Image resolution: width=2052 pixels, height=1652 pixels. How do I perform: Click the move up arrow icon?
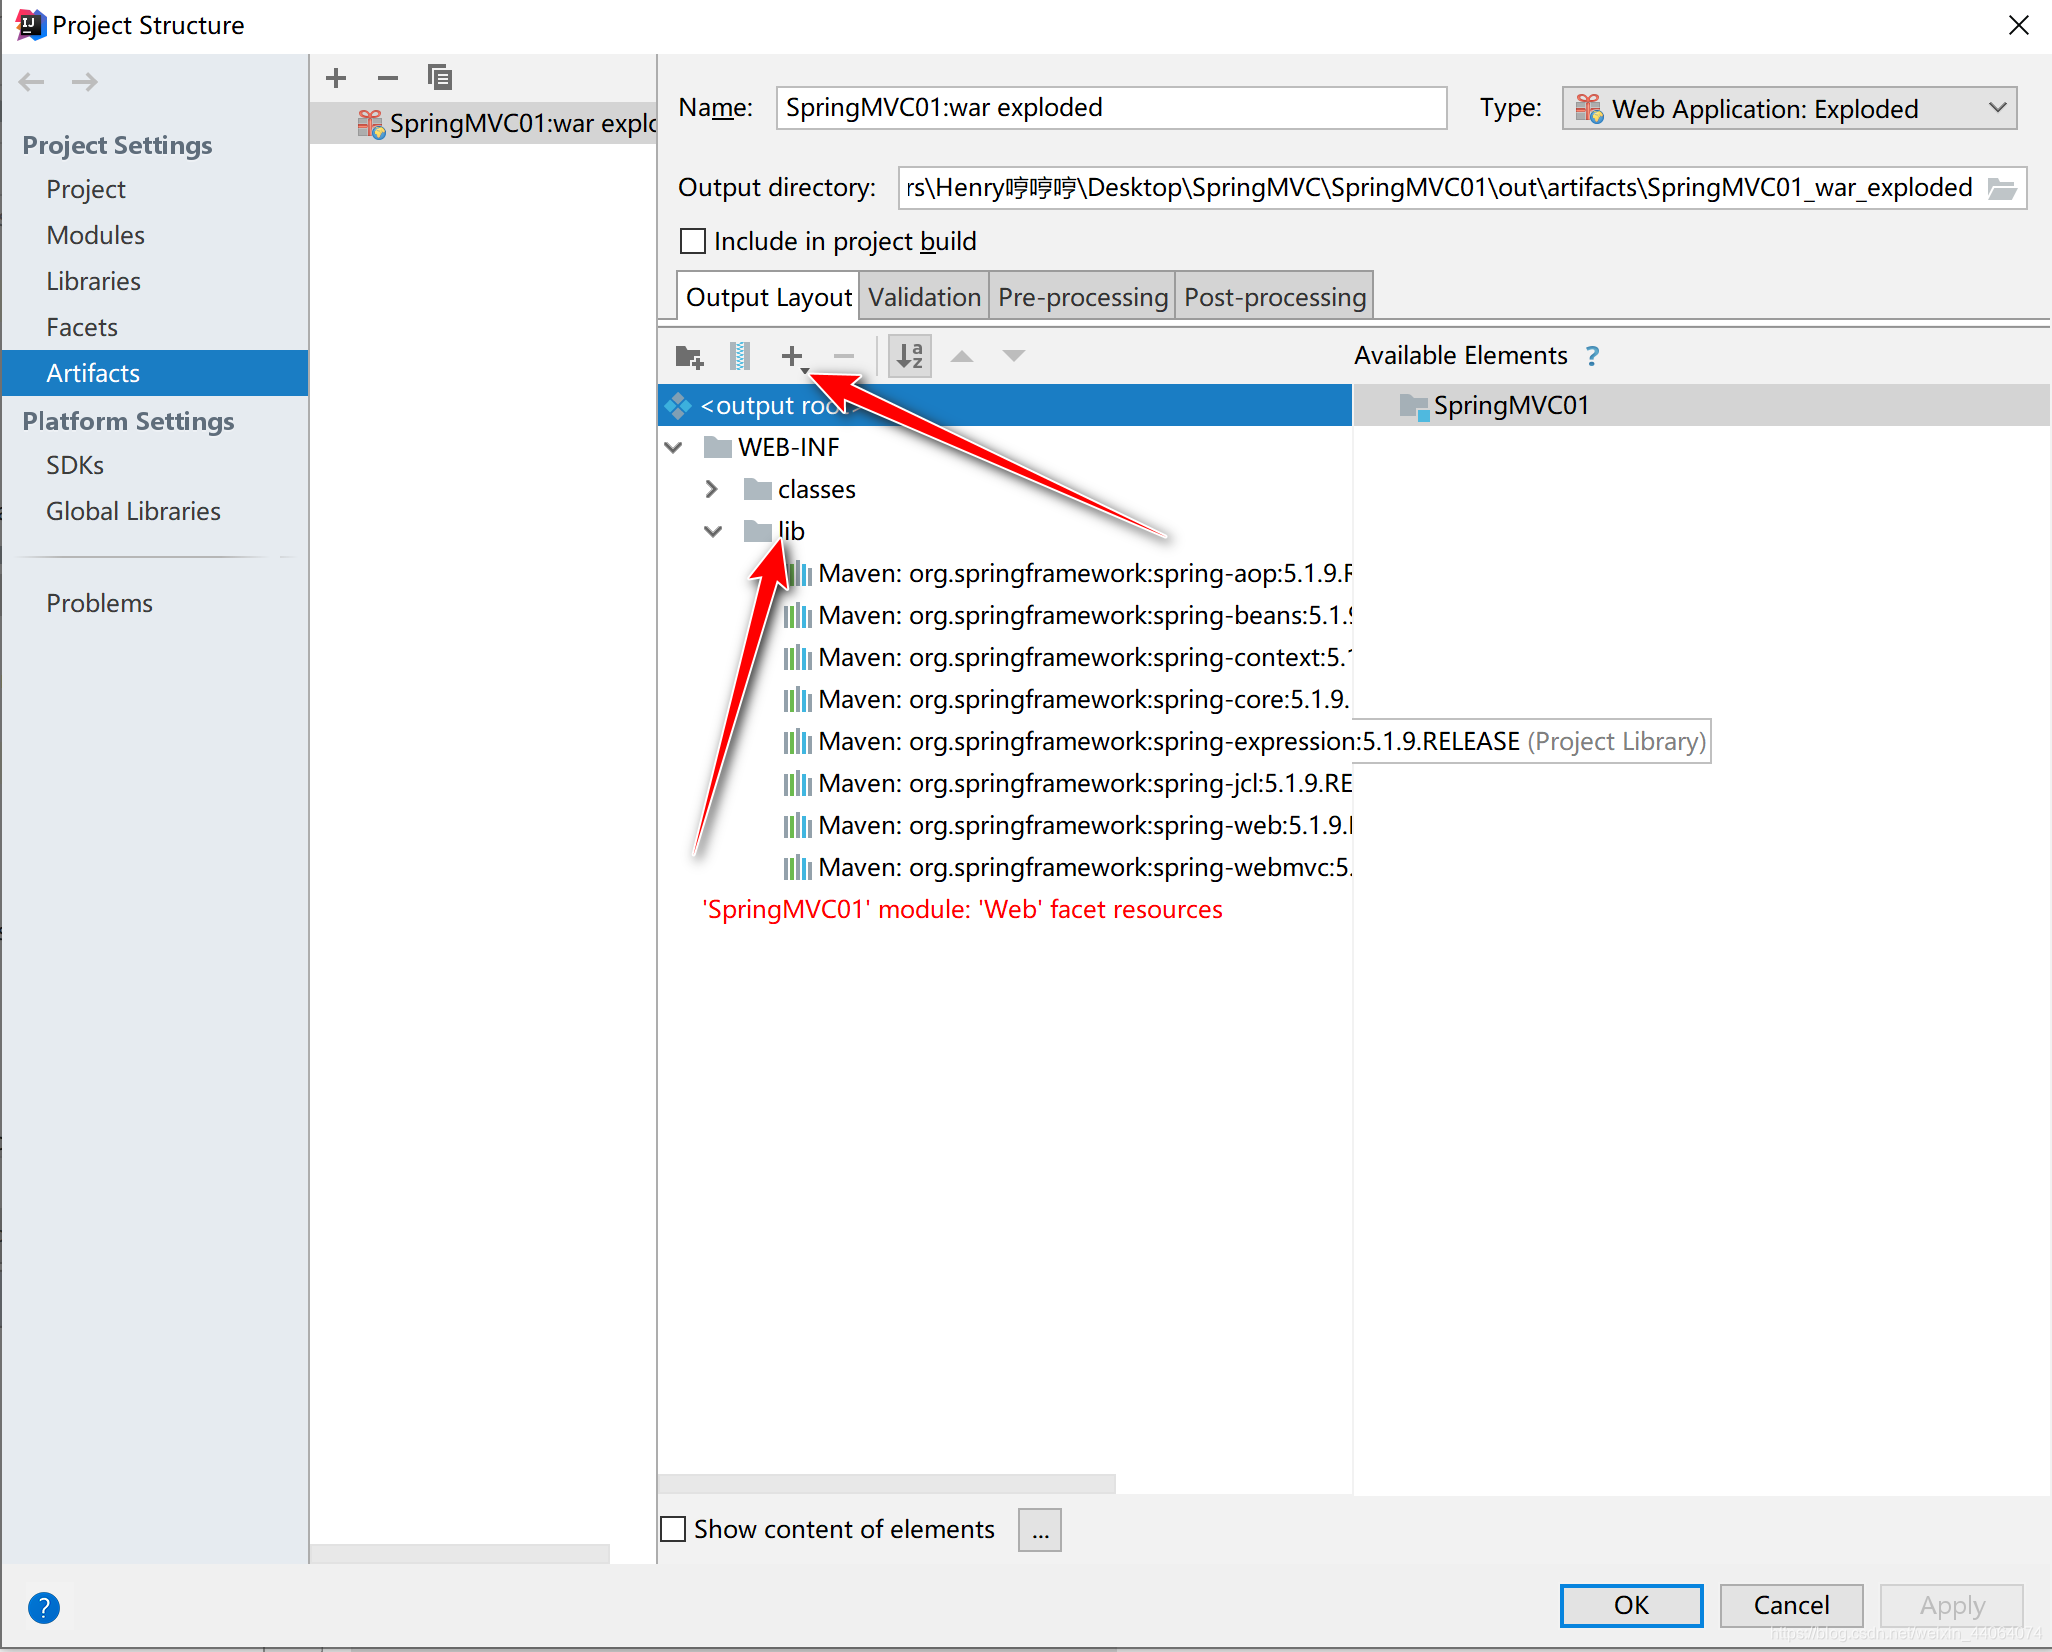[x=962, y=356]
